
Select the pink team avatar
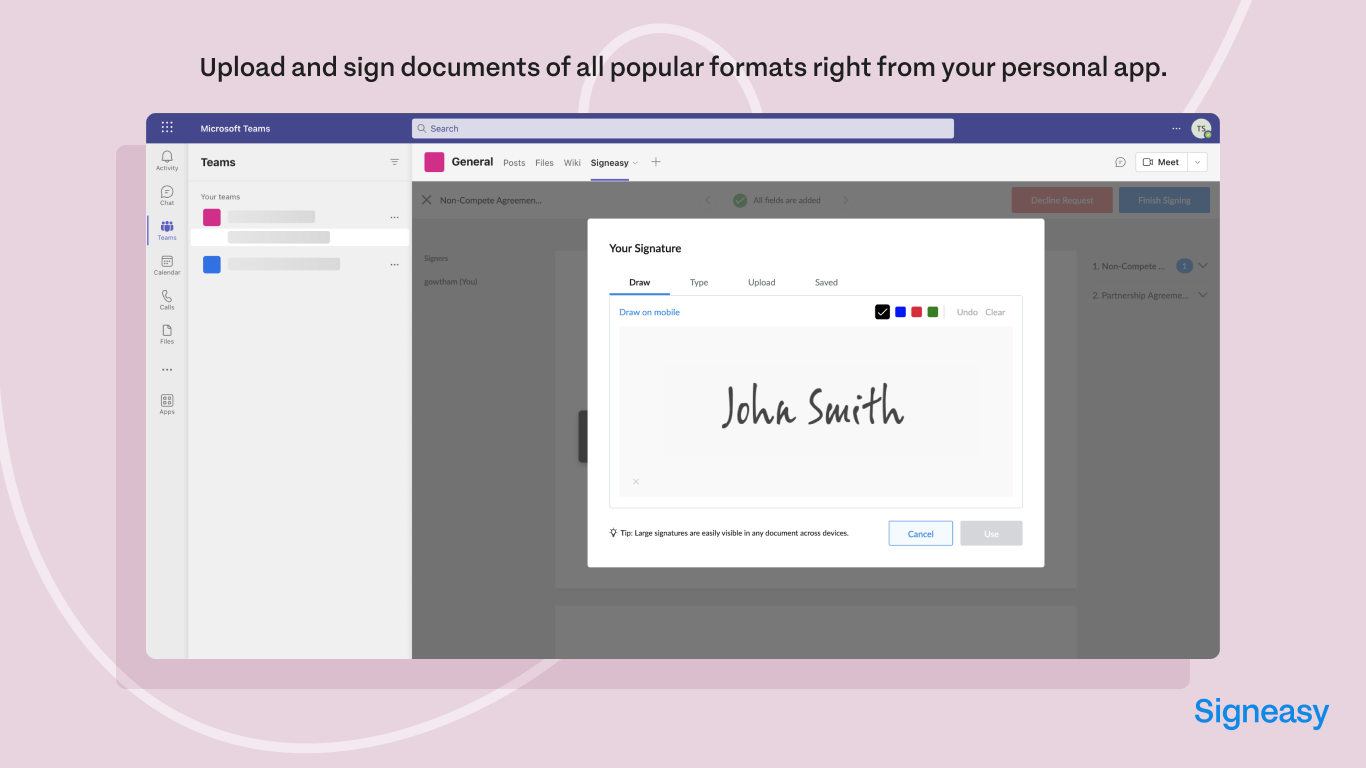pyautogui.click(x=212, y=217)
